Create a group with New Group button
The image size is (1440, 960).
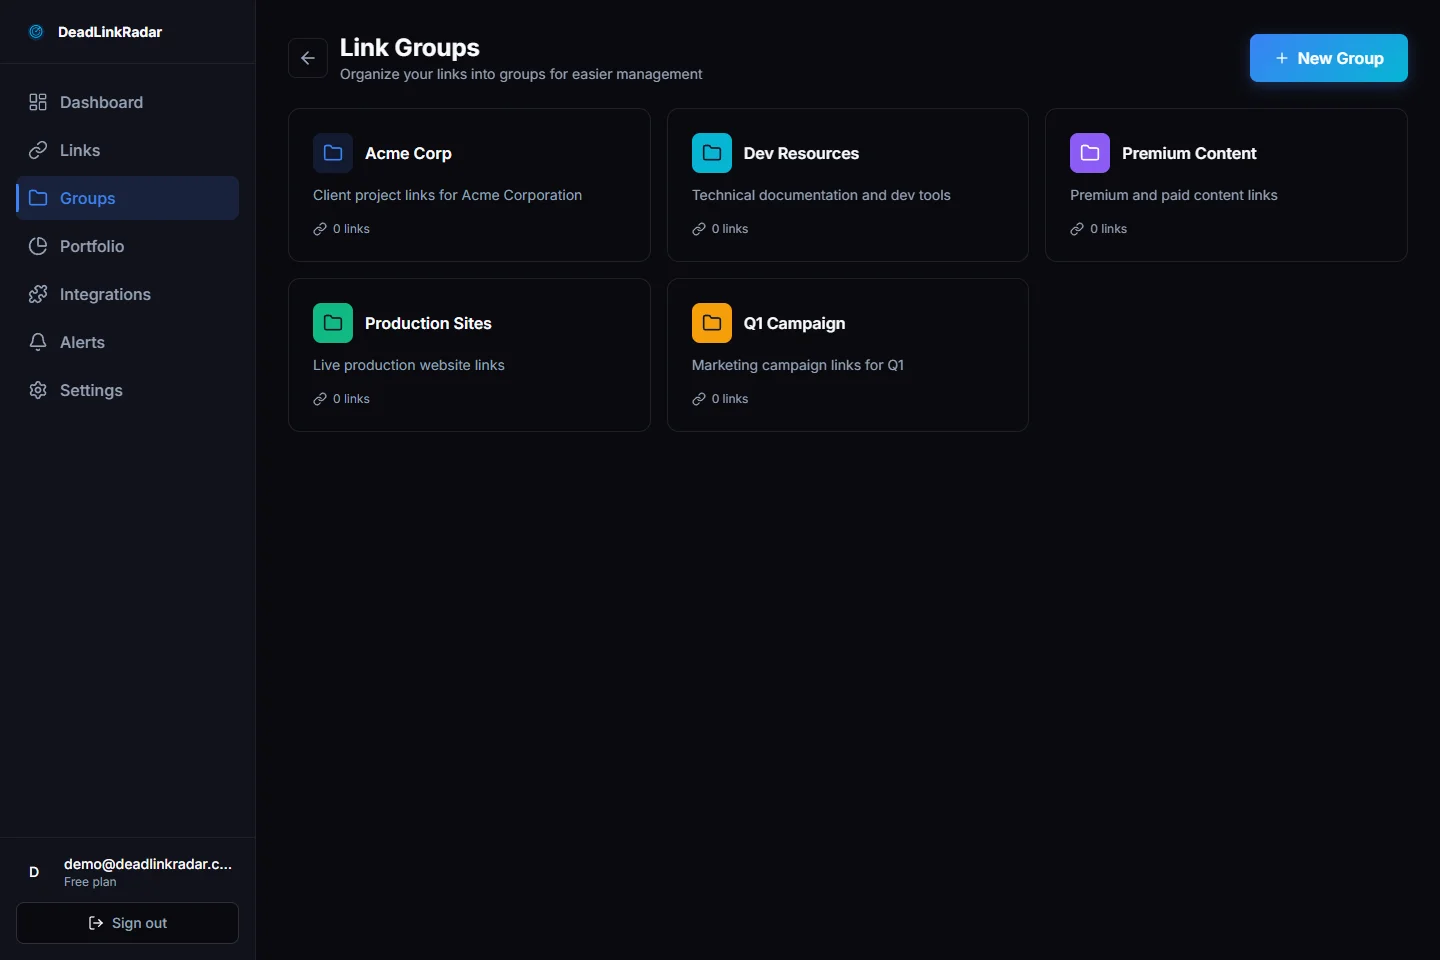click(1328, 58)
